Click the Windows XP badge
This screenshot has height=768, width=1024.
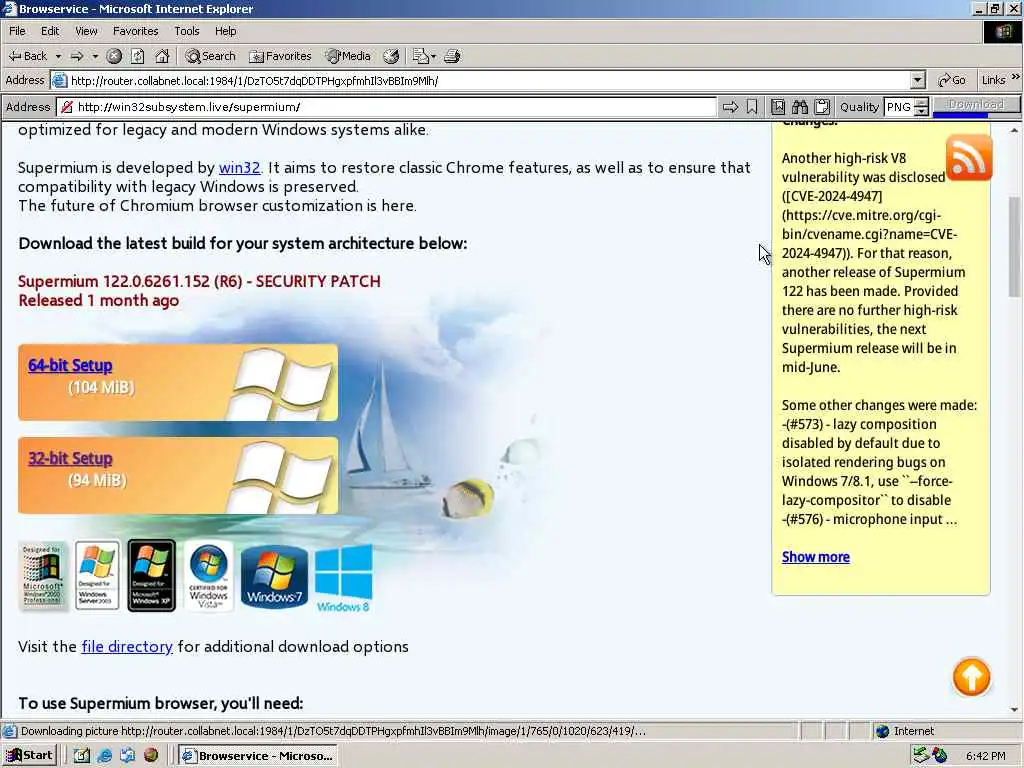[152, 575]
